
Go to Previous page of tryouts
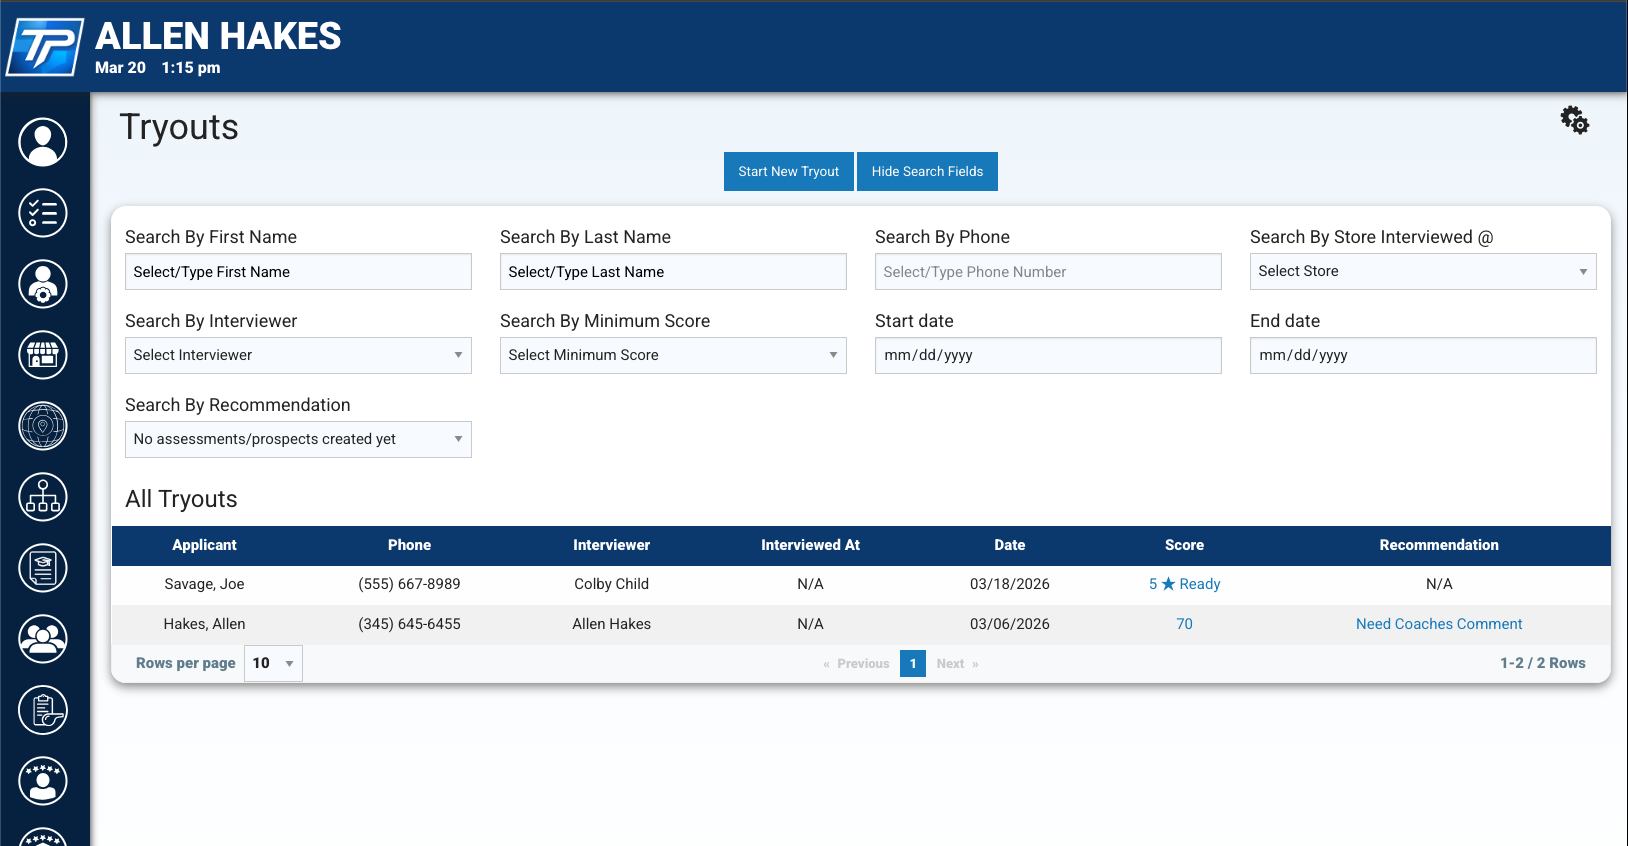[x=856, y=664]
